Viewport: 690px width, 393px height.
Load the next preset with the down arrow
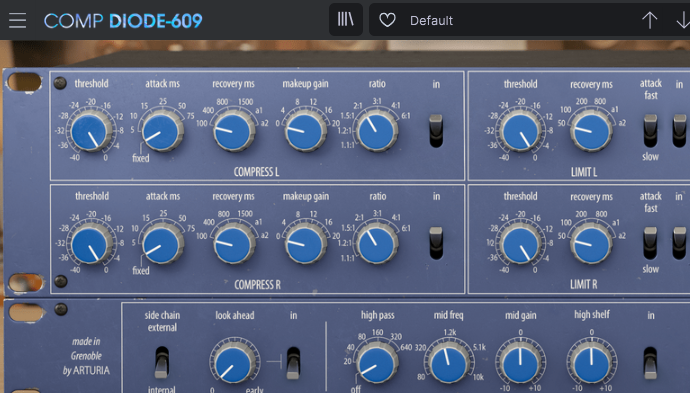[683, 20]
